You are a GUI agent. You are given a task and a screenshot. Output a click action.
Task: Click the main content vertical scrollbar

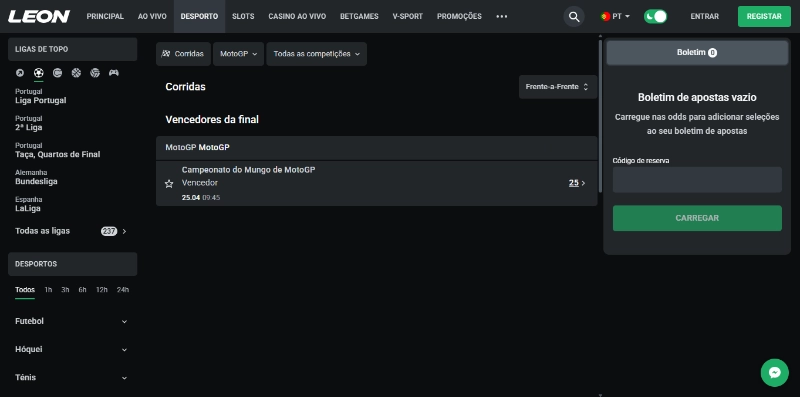[600, 115]
